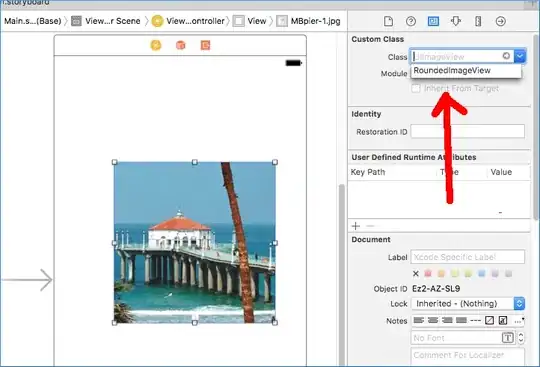The height and width of the screenshot is (367, 540).
Task: Open the Connections inspector arrow icon
Action: pos(500,21)
